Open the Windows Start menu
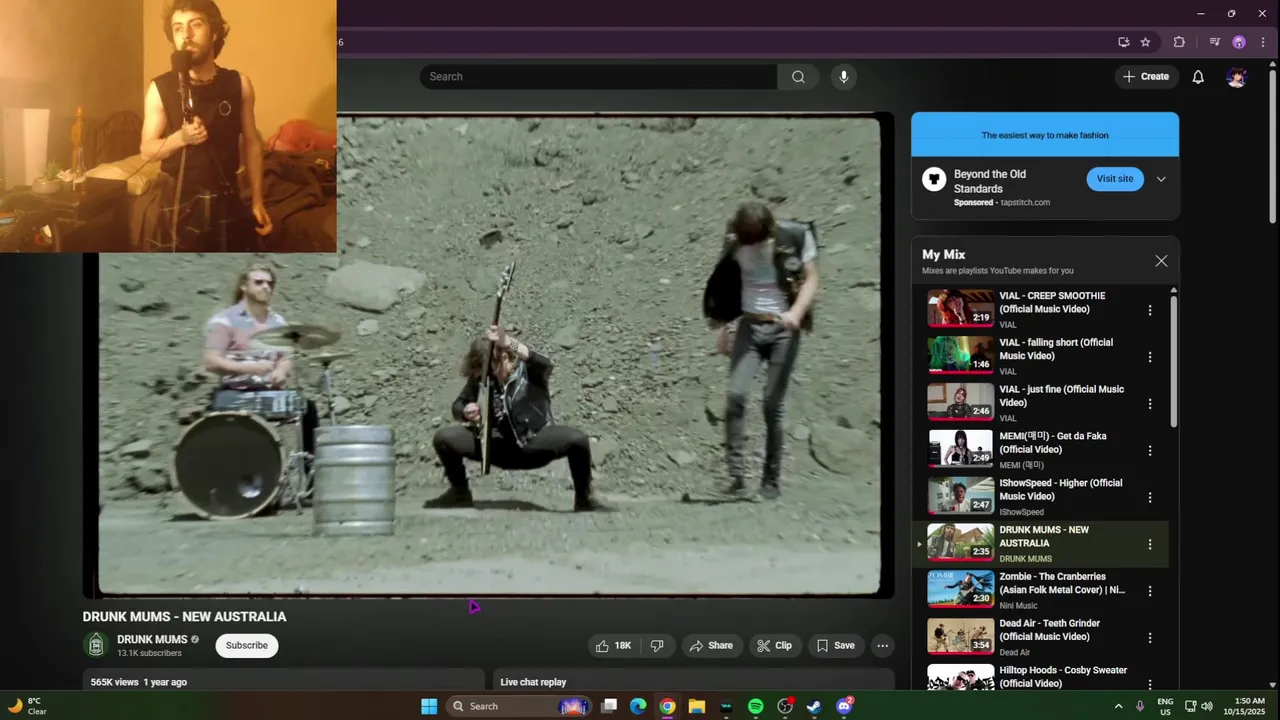1280x720 pixels. (429, 706)
